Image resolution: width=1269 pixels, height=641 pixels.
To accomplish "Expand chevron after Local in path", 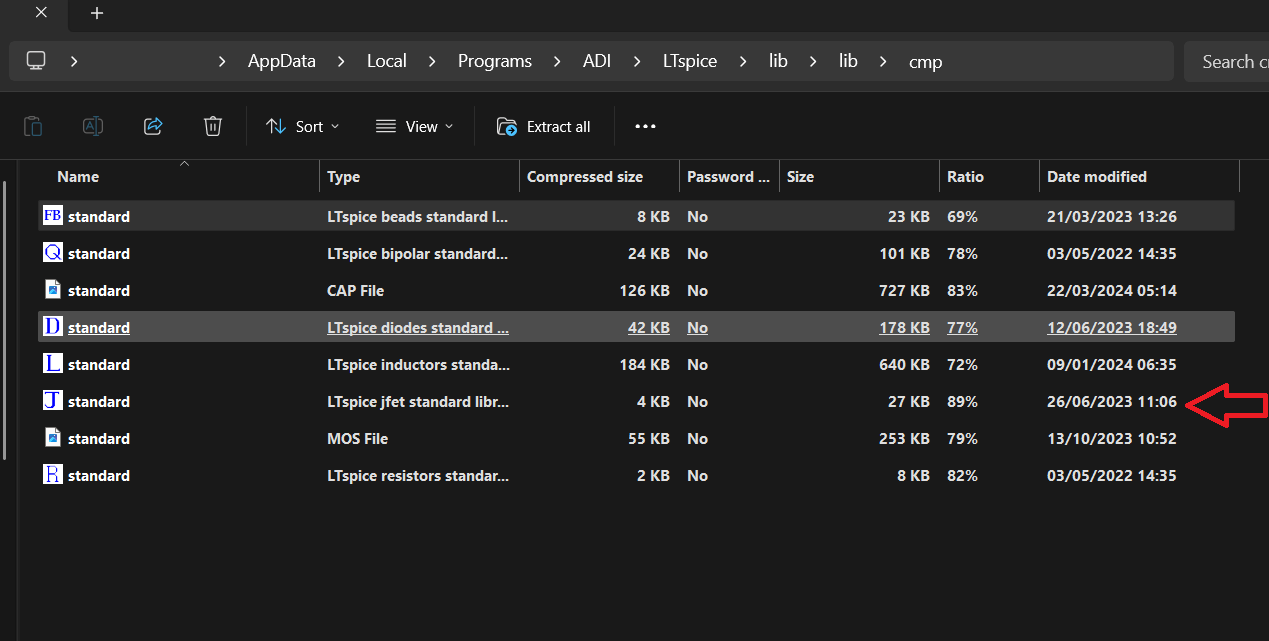I will click(x=432, y=61).
